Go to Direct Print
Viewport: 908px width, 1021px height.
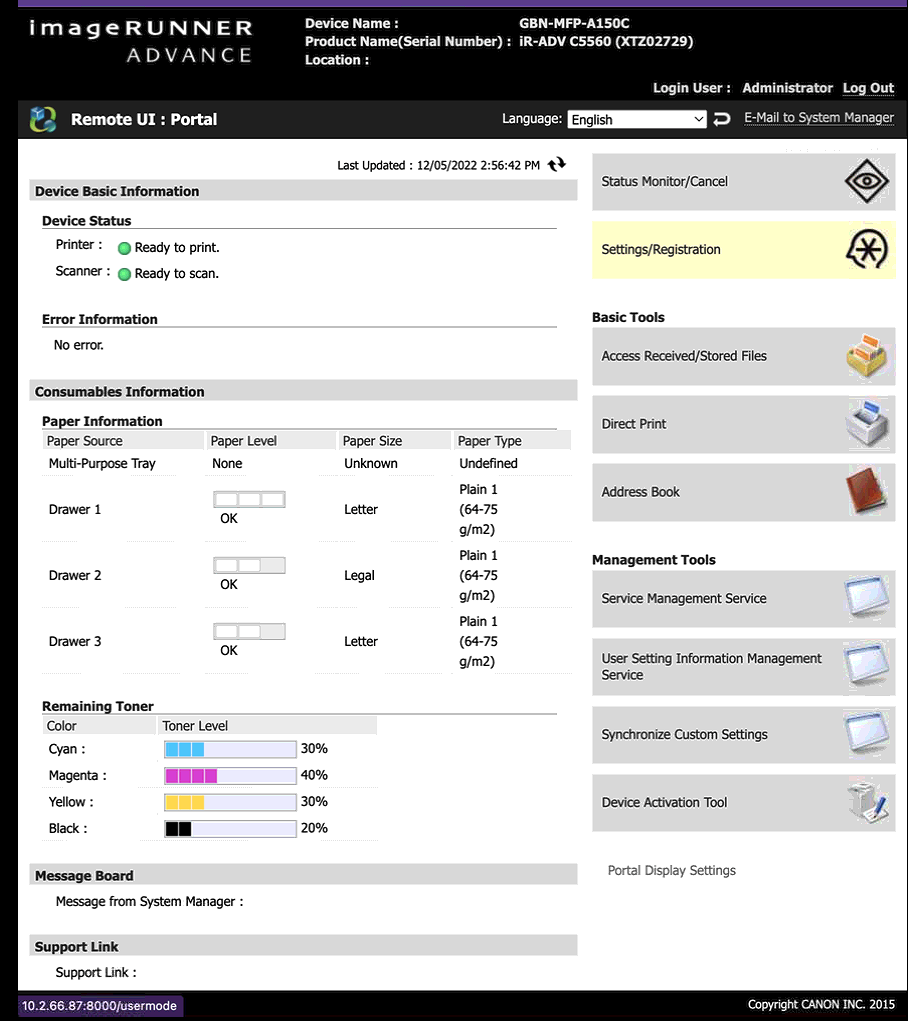click(x=744, y=424)
